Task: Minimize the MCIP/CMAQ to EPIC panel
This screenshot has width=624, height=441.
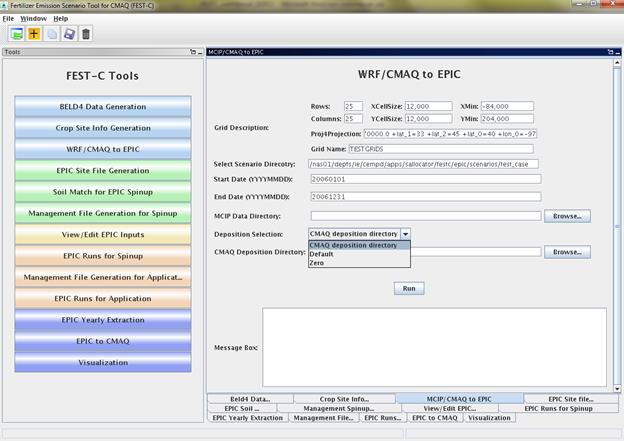Action: pyautogui.click(x=618, y=52)
